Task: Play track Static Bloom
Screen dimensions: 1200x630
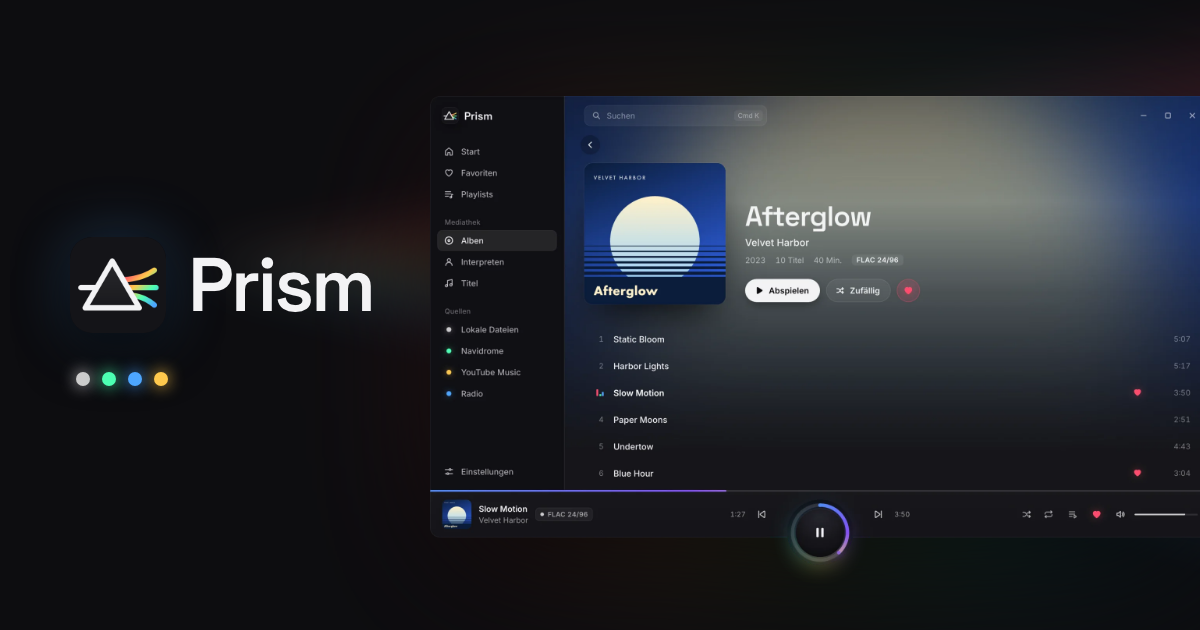Action: coord(638,340)
